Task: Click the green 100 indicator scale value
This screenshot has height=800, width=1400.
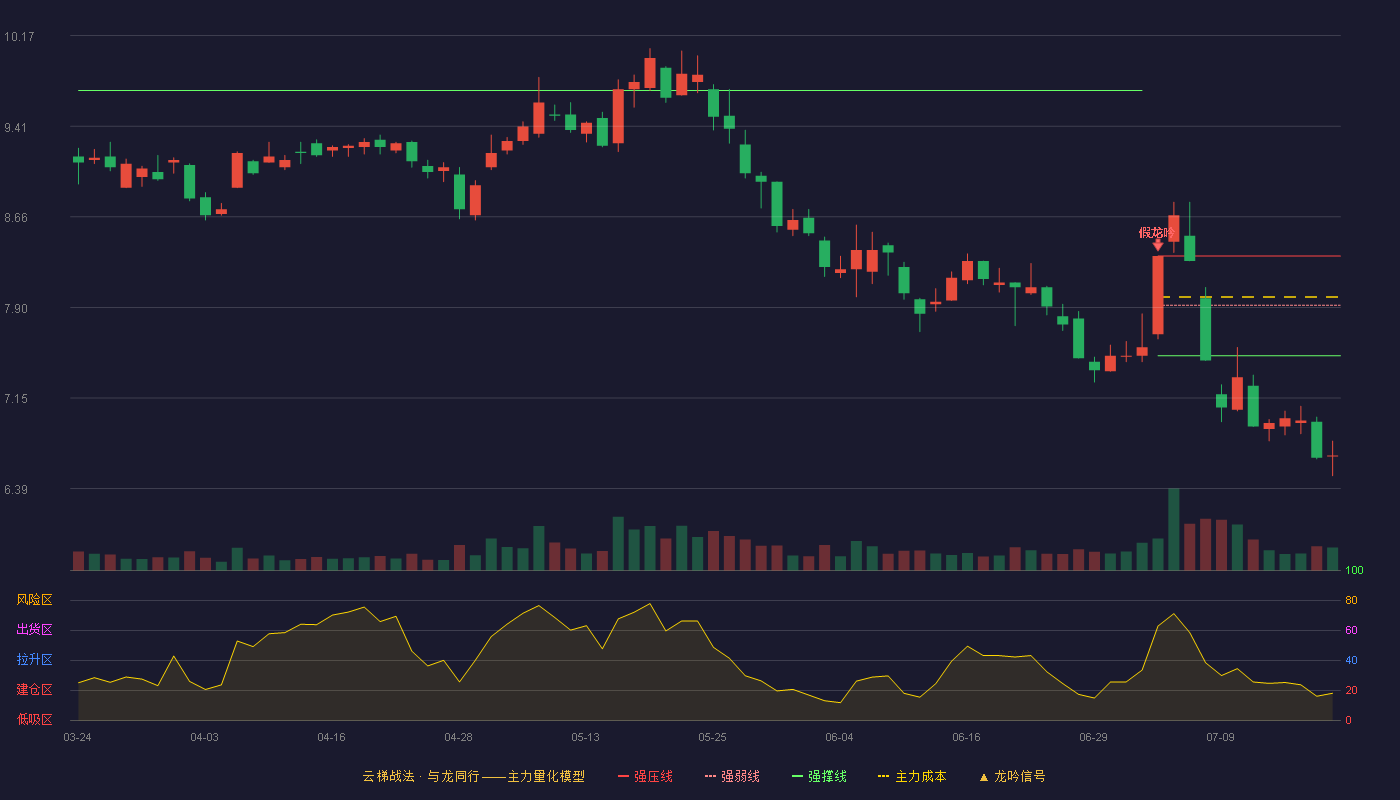Action: coord(1354,571)
